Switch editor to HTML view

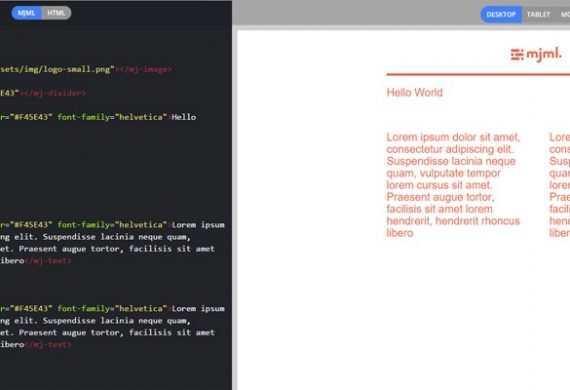point(56,13)
